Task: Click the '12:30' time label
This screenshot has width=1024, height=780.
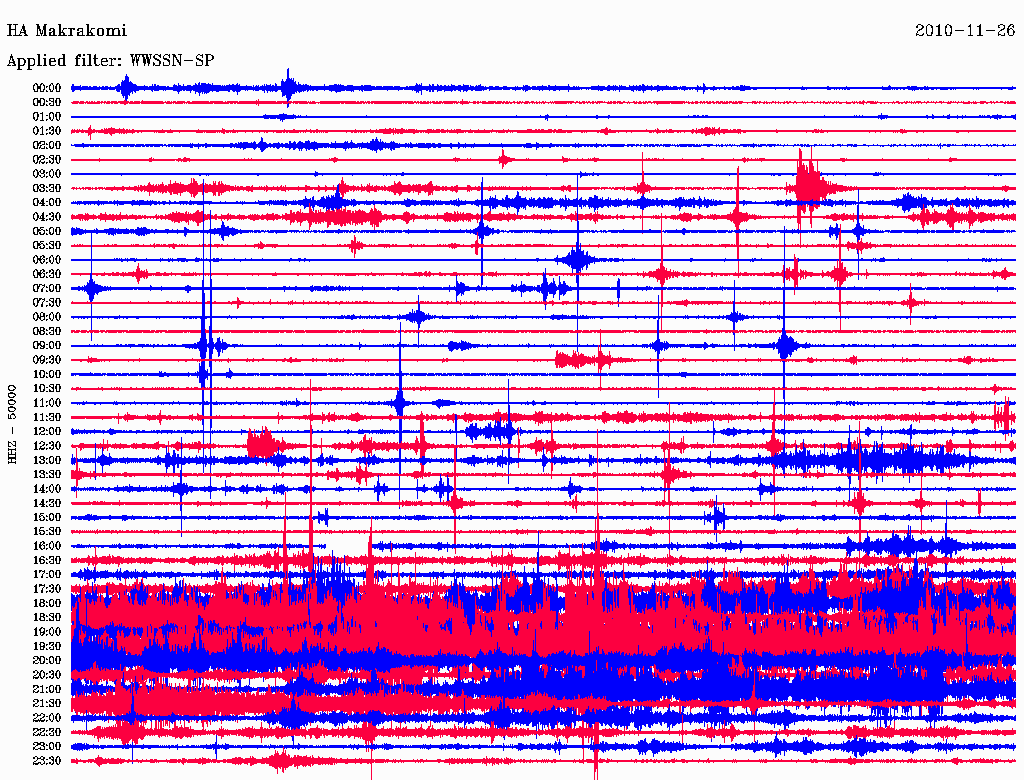Action: (47, 446)
